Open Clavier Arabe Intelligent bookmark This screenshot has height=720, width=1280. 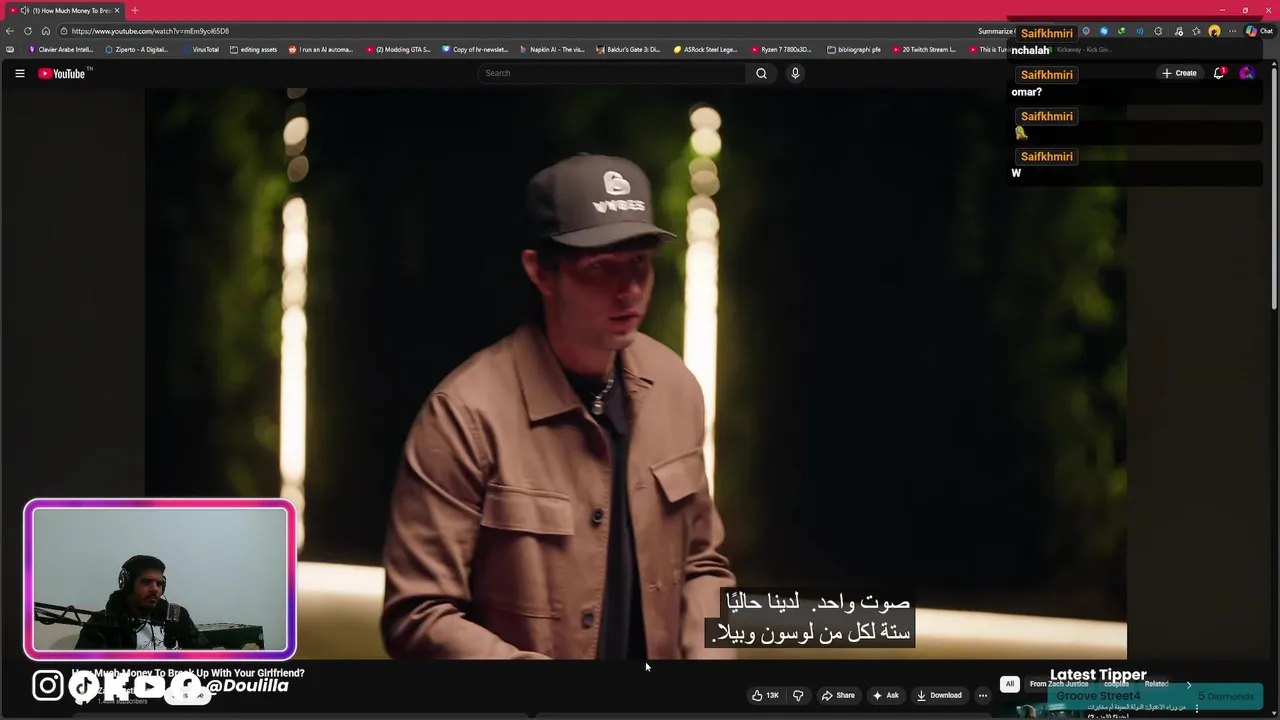[x=61, y=49]
